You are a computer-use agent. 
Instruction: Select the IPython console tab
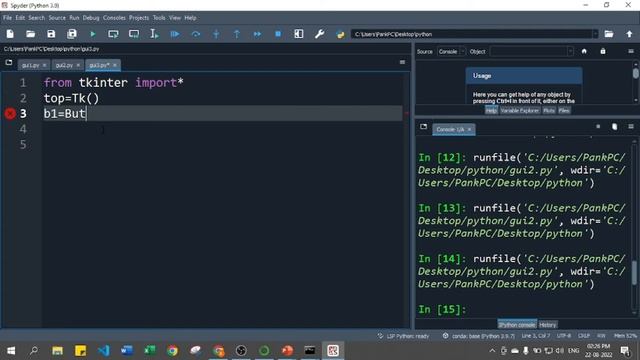pos(517,325)
